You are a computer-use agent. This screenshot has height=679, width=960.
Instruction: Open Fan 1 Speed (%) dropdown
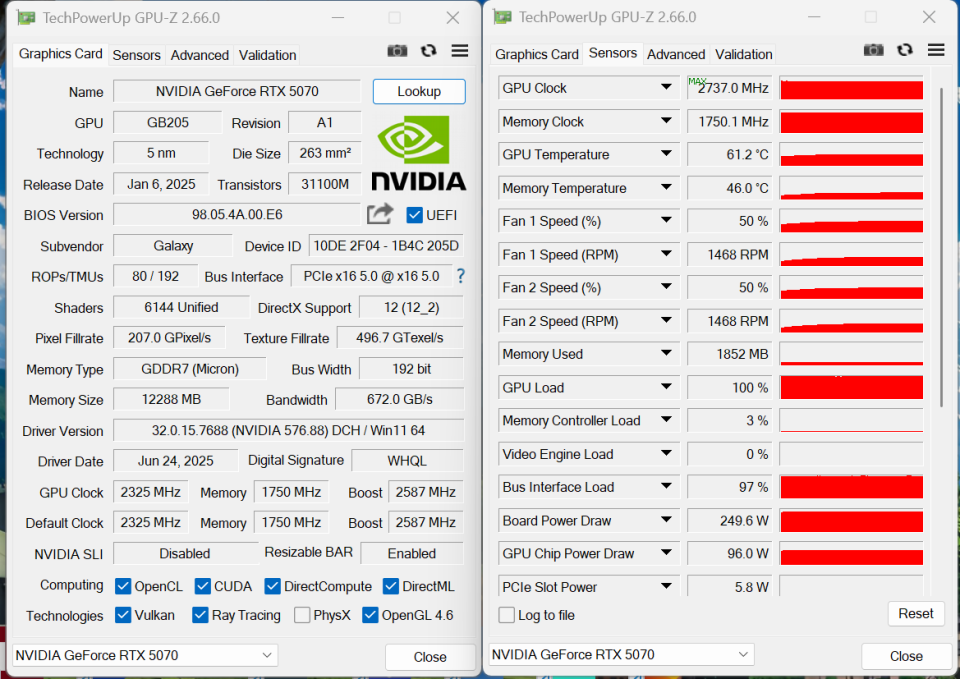coord(666,220)
